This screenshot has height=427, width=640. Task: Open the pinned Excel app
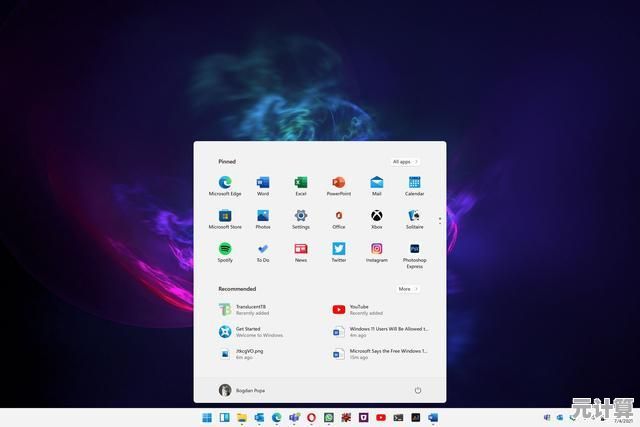pos(301,186)
